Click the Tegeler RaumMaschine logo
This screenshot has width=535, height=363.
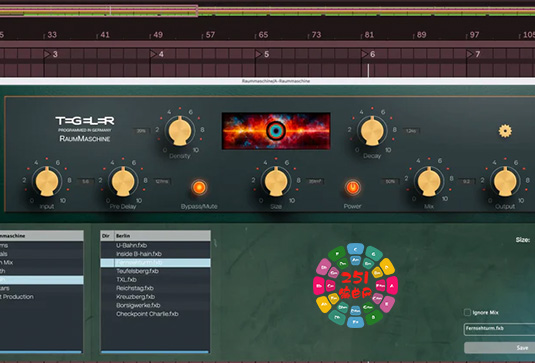point(85,129)
